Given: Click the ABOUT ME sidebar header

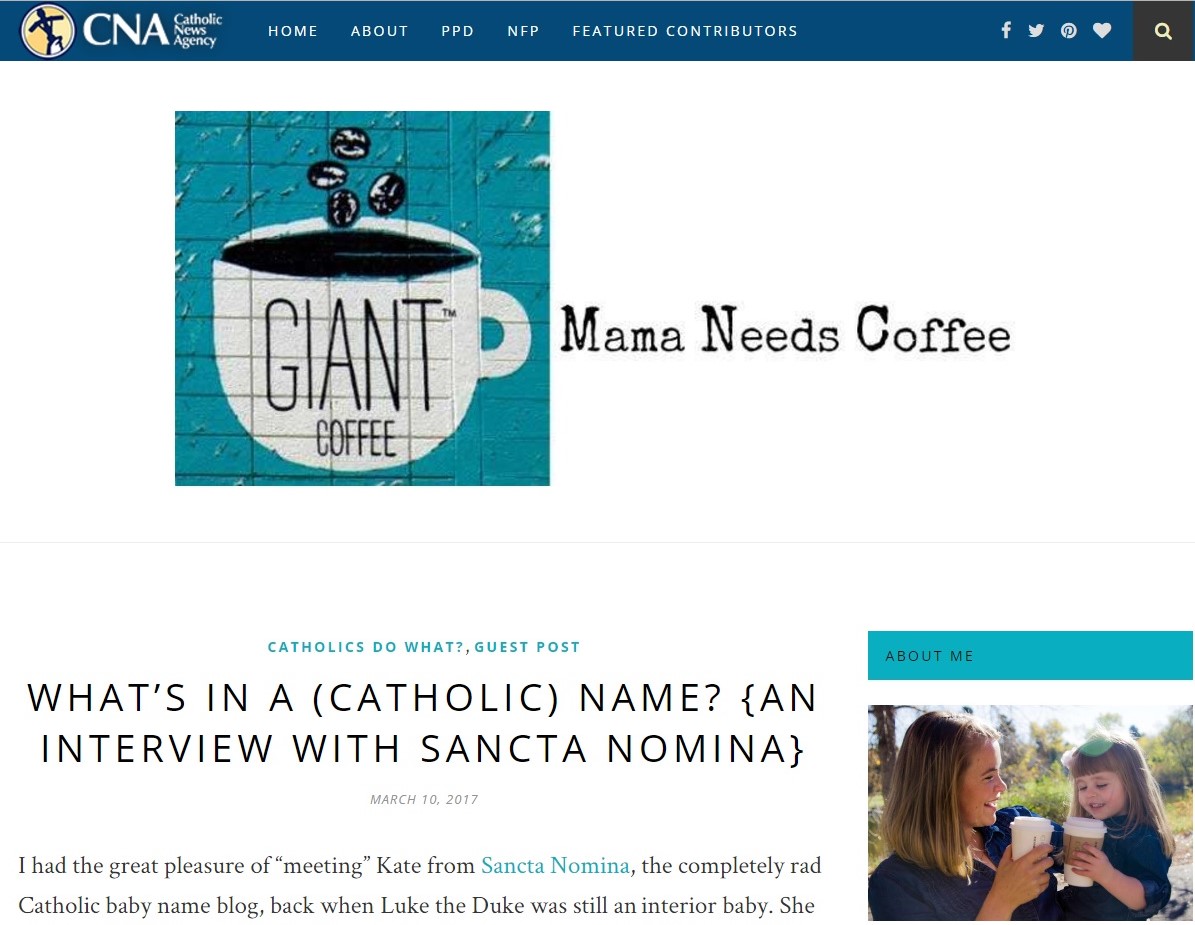Looking at the screenshot, I should [1030, 655].
